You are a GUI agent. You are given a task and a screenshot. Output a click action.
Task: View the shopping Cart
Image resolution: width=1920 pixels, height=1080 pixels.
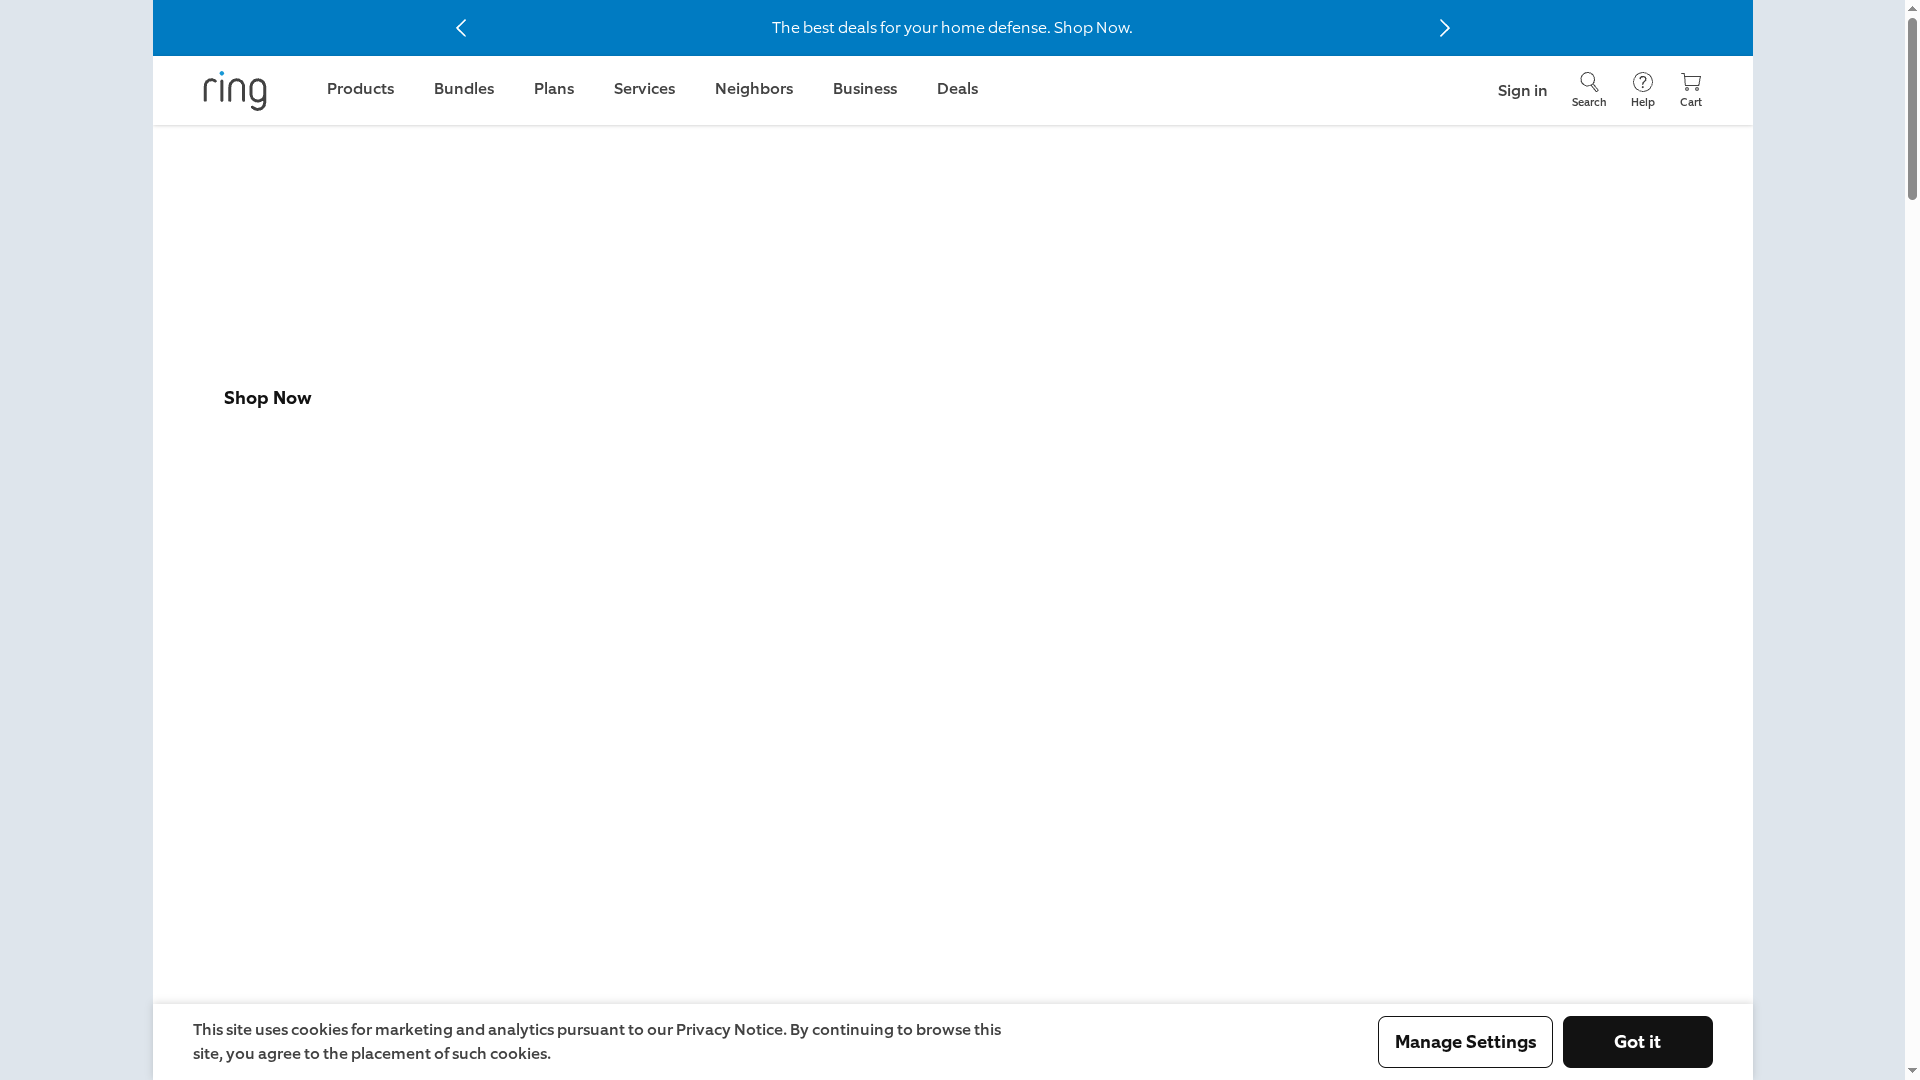pos(1691,89)
